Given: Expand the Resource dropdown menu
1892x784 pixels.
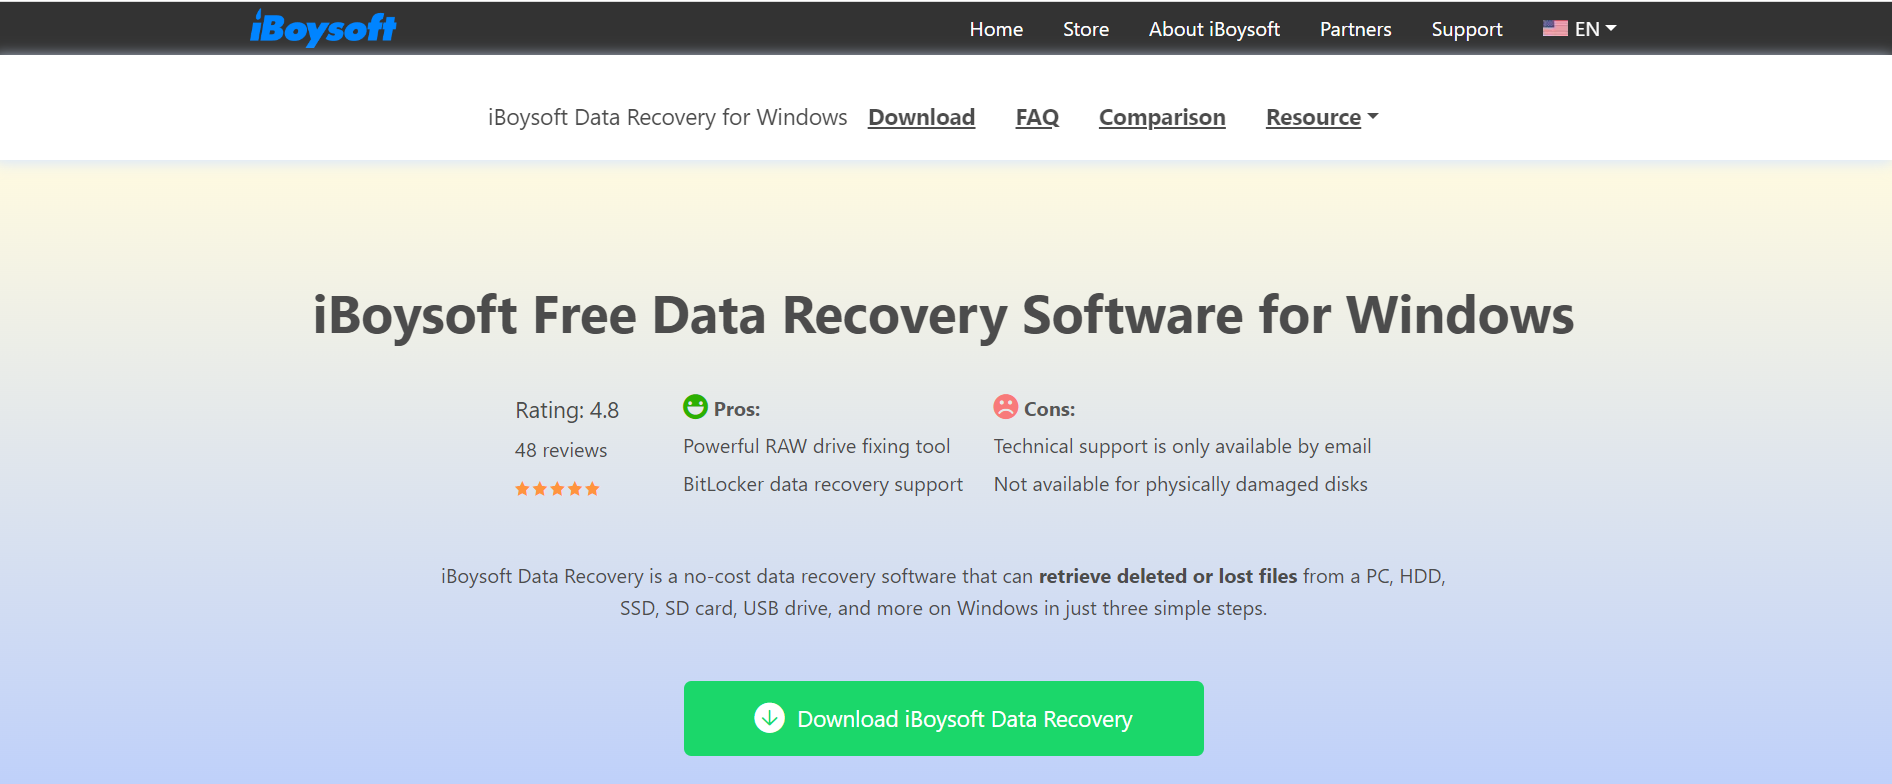Looking at the screenshot, I should pyautogui.click(x=1313, y=117).
